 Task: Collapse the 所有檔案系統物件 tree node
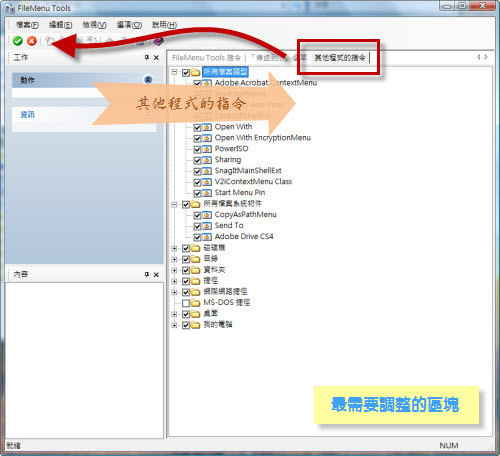174,204
